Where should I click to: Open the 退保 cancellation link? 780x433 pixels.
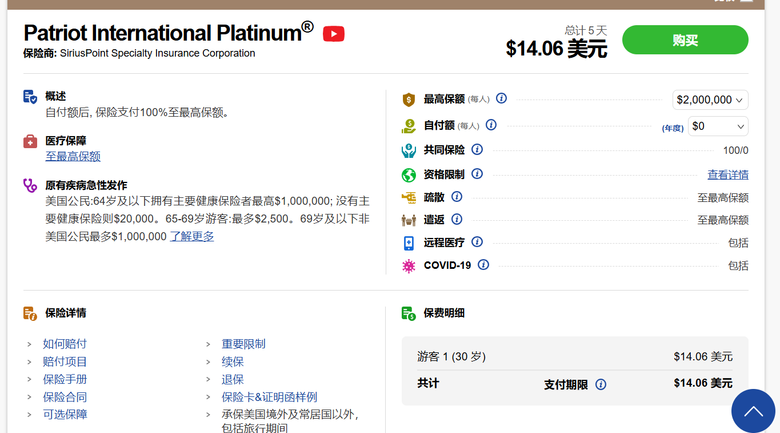[x=233, y=379]
